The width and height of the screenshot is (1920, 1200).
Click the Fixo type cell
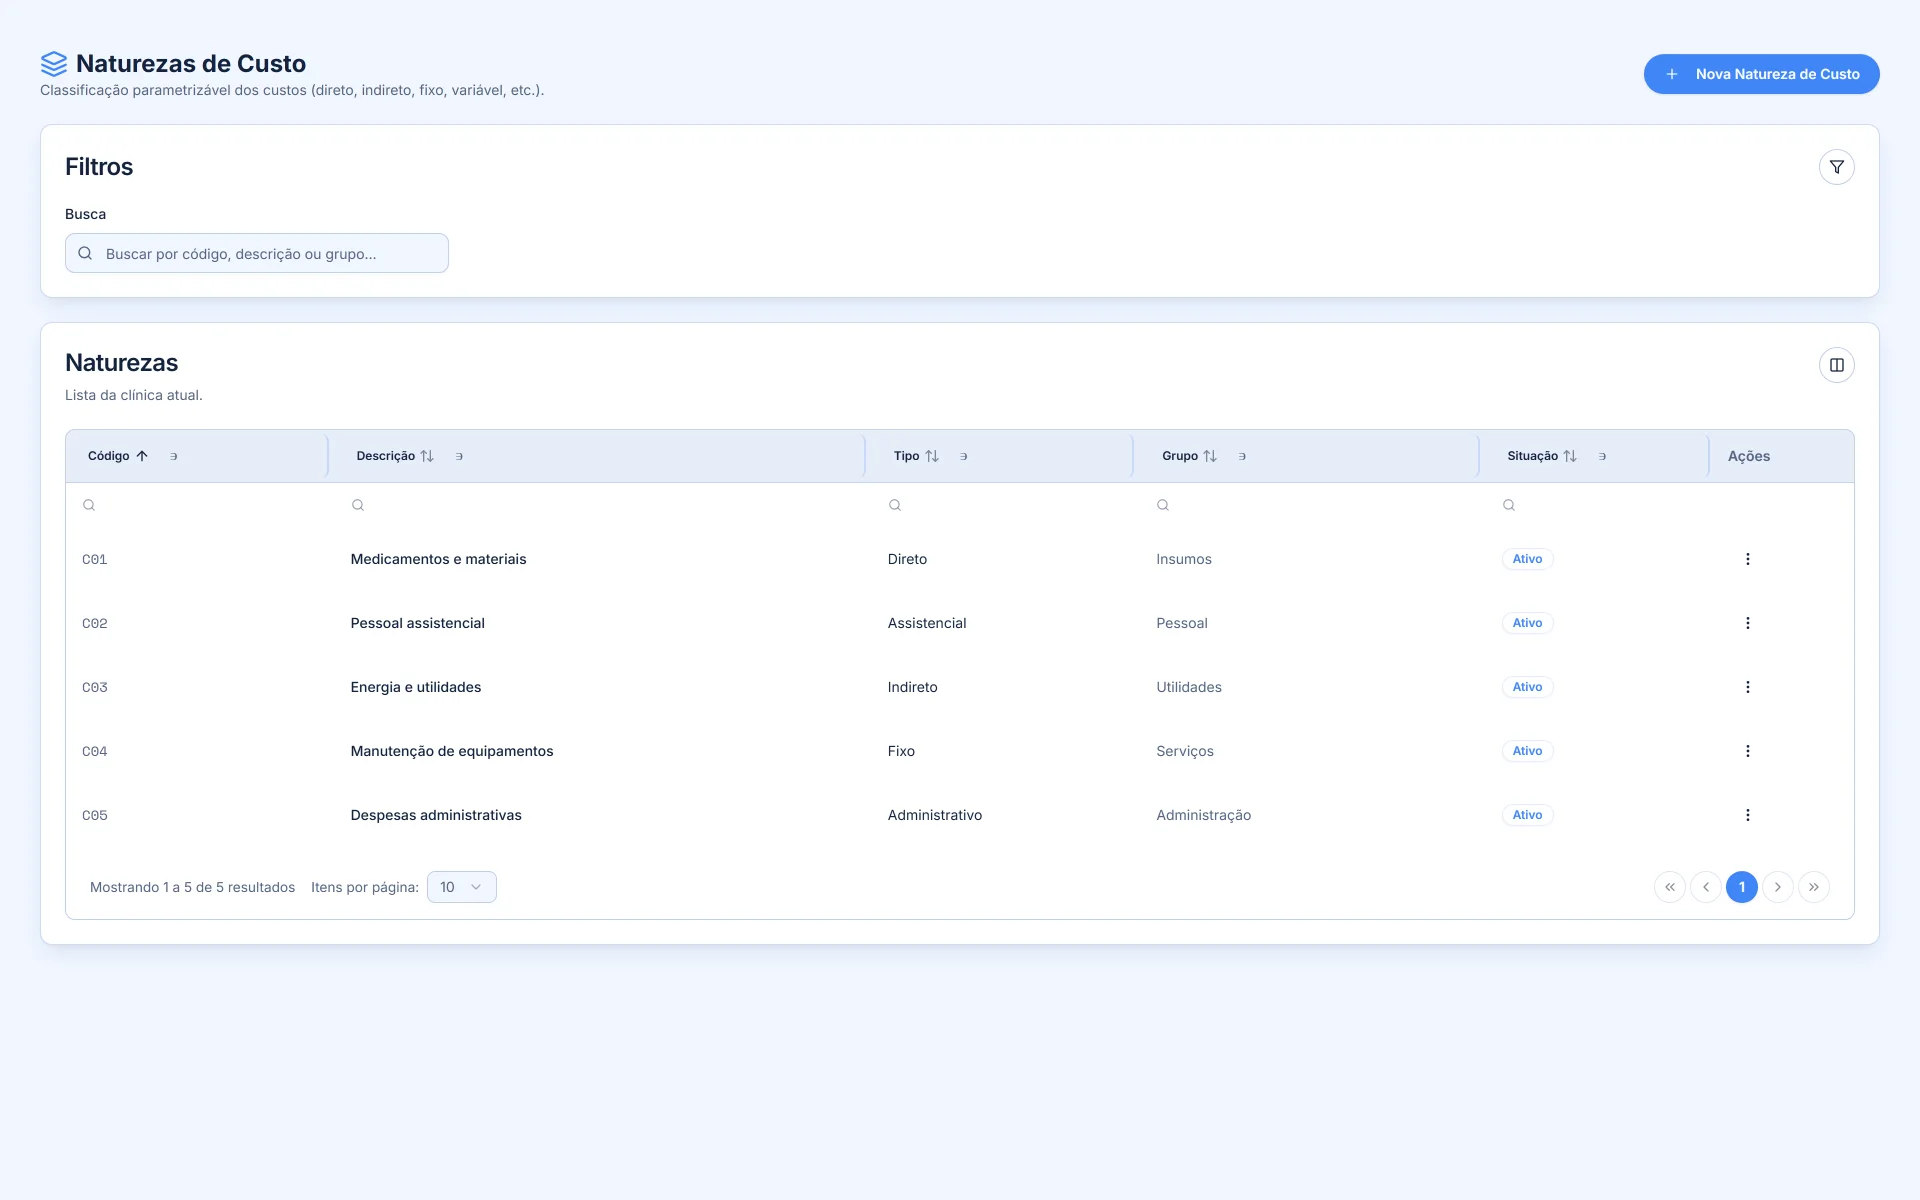[900, 751]
